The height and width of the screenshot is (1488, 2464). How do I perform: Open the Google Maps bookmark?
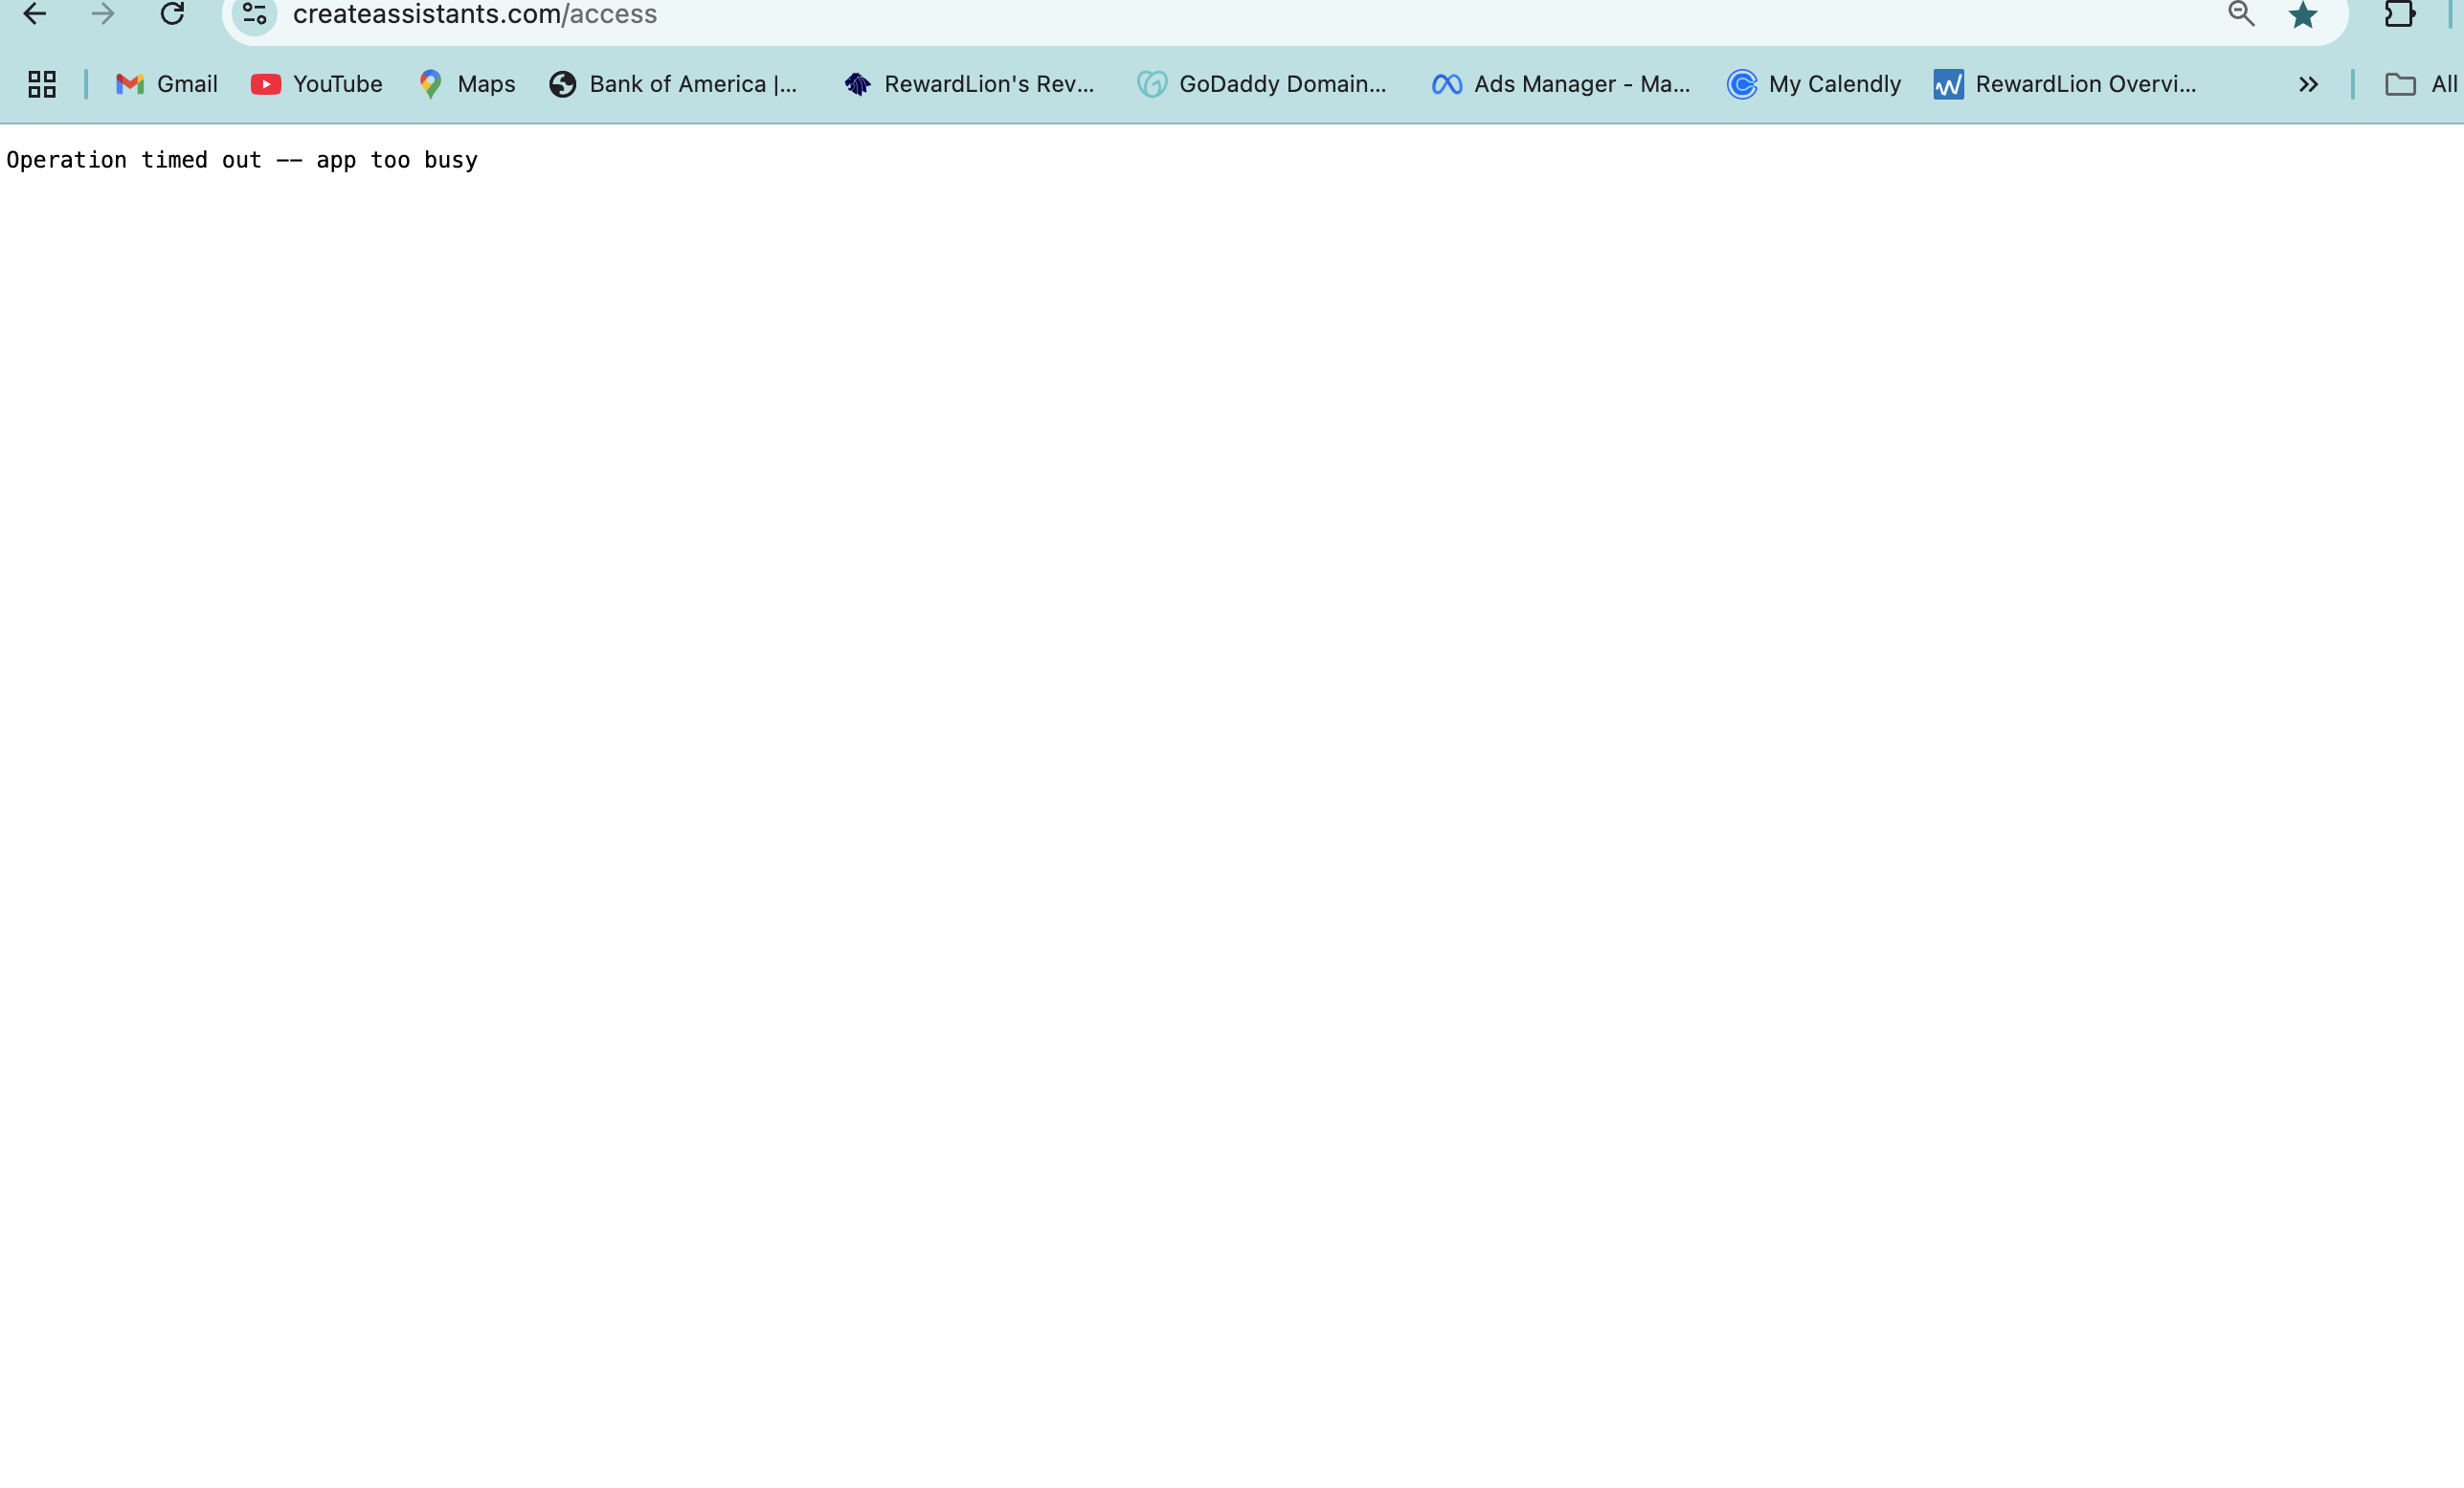point(466,84)
